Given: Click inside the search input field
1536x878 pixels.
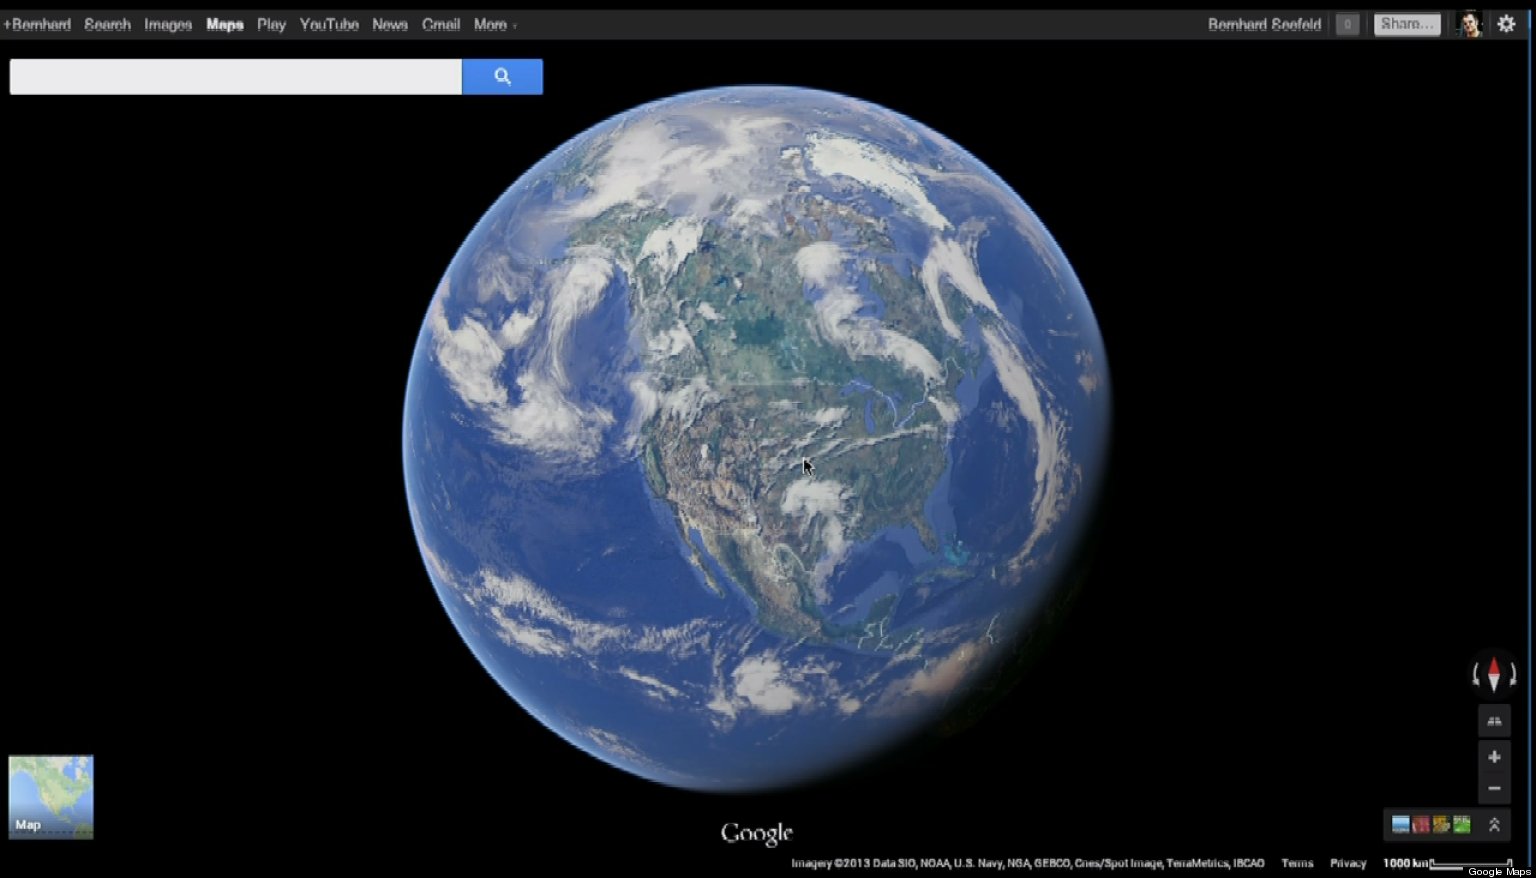Looking at the screenshot, I should coord(236,77).
